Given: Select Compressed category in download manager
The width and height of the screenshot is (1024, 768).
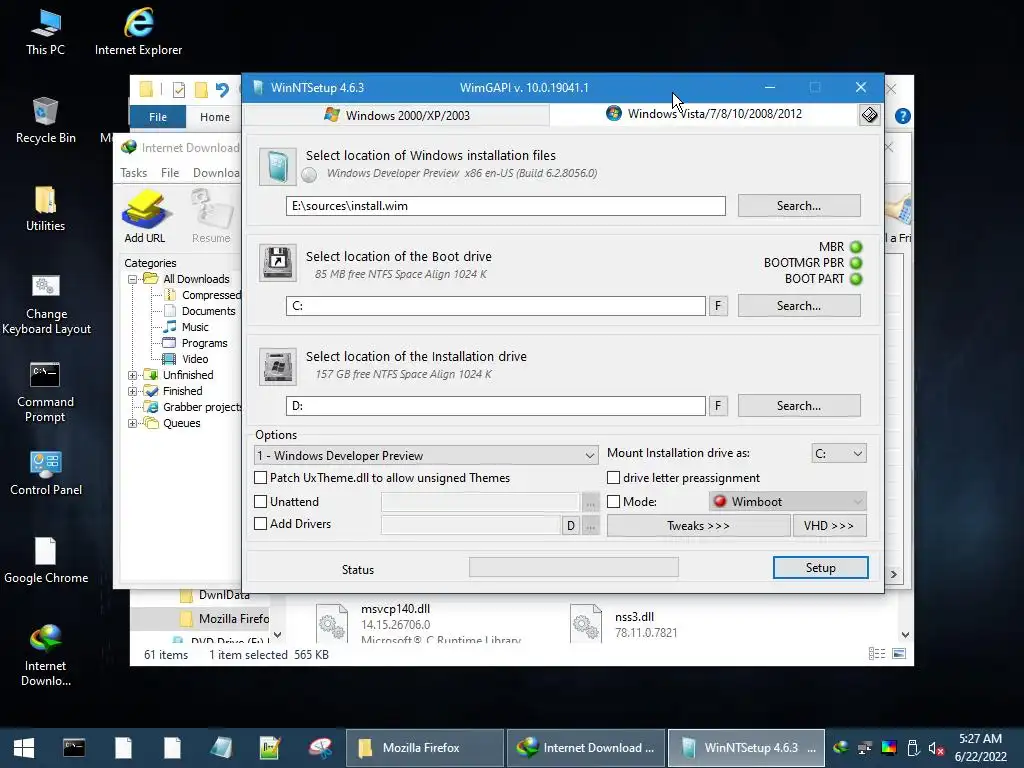Looking at the screenshot, I should (204, 295).
